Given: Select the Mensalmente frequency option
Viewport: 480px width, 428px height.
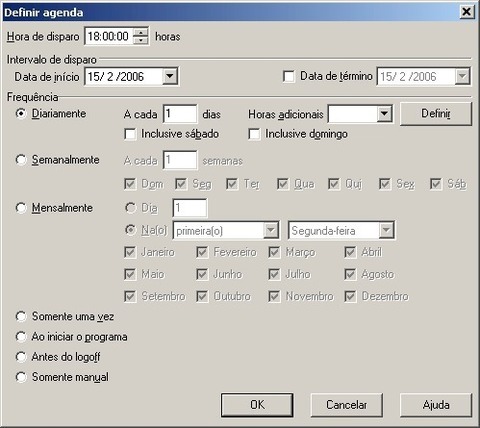Looking at the screenshot, I should [21, 208].
